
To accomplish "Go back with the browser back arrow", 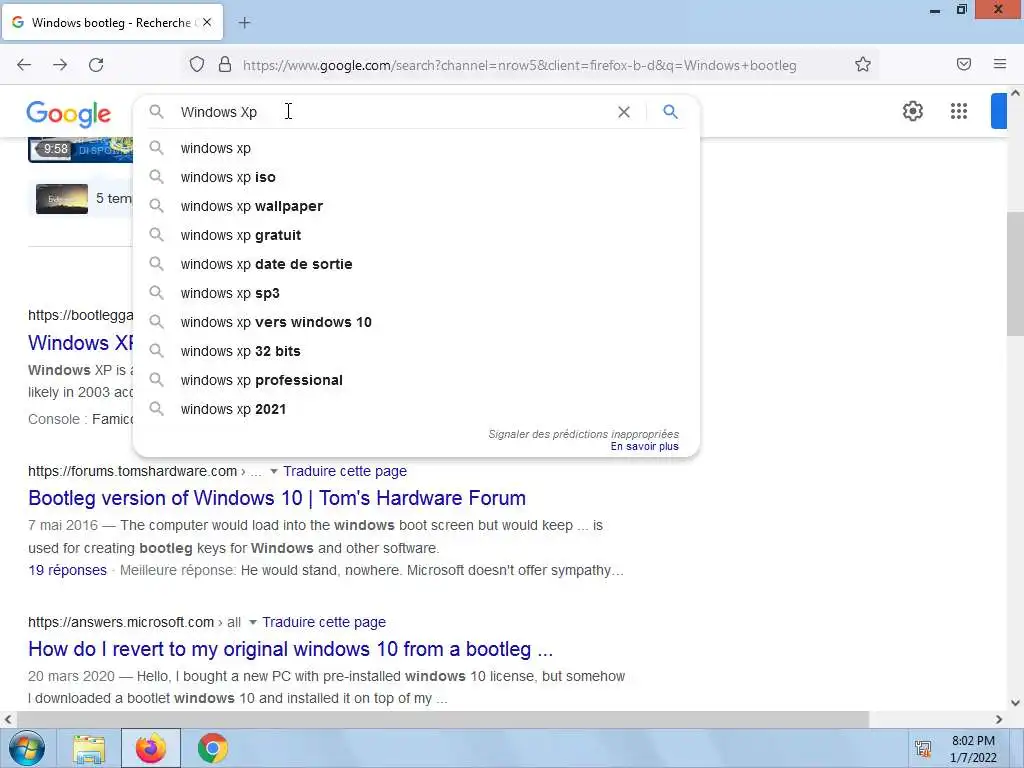I will 24,65.
